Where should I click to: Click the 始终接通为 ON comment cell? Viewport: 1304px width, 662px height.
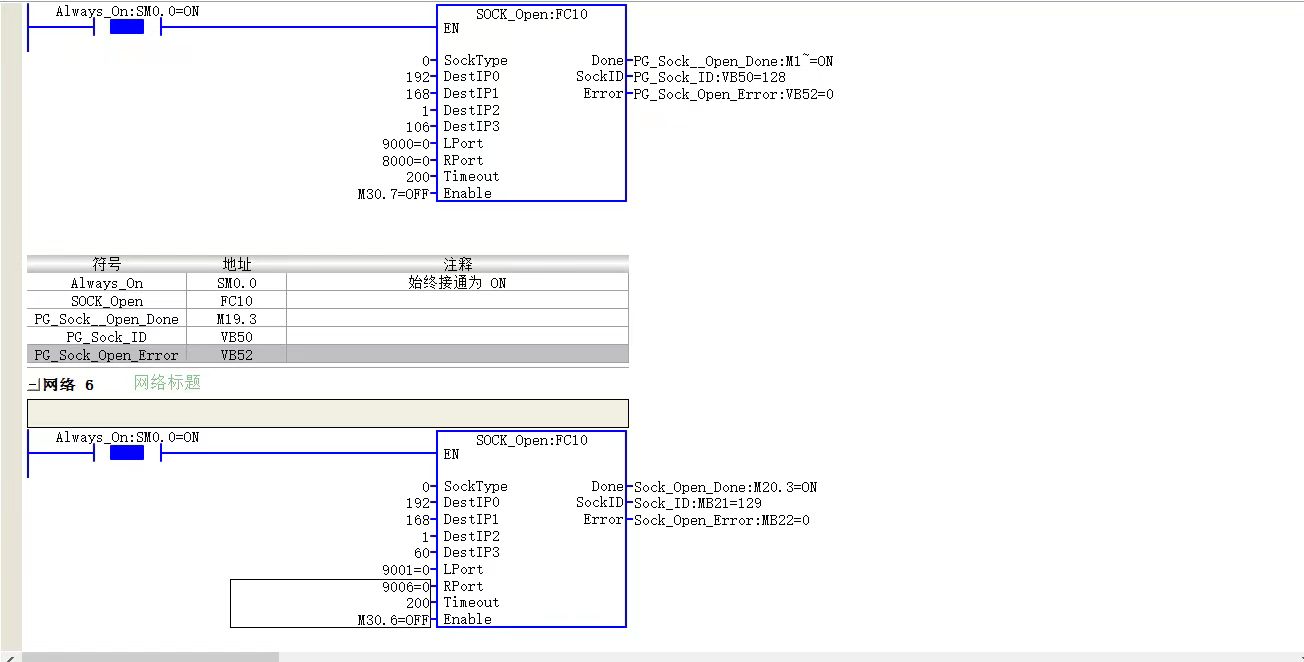click(458, 283)
